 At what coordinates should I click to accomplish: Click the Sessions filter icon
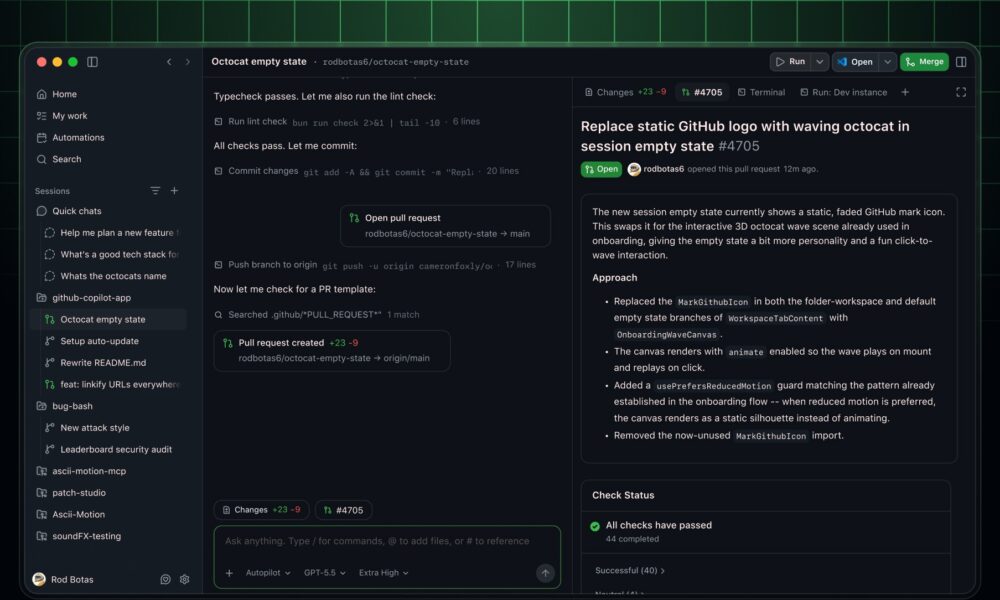[155, 191]
